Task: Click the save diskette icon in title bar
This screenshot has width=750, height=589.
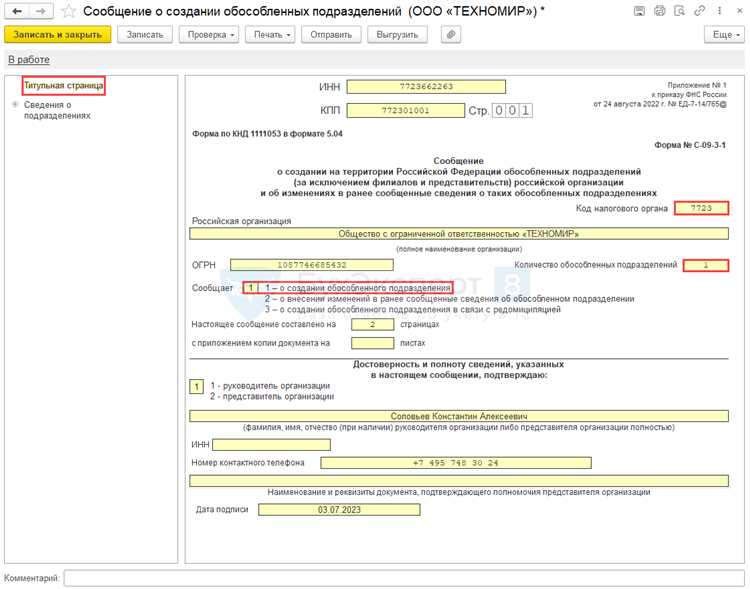Action: click(639, 11)
